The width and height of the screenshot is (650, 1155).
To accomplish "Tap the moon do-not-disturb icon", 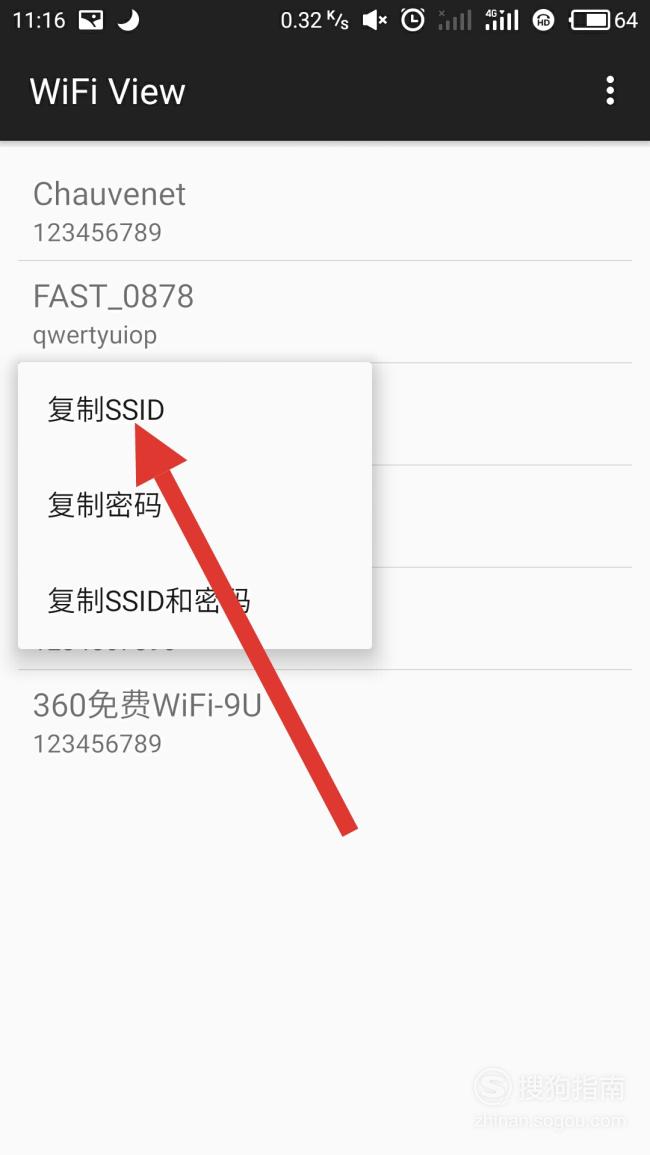I will (129, 20).
